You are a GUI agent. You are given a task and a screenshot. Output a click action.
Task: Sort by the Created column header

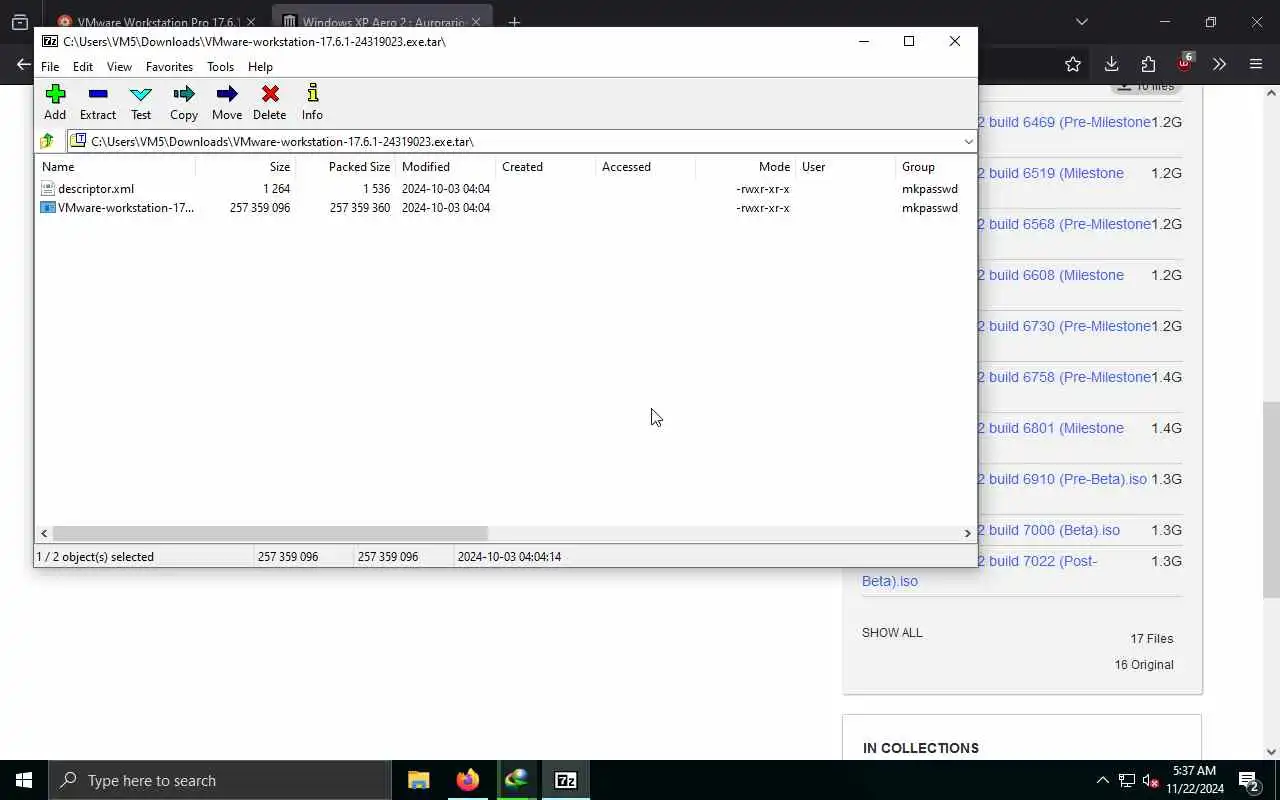coord(546,167)
